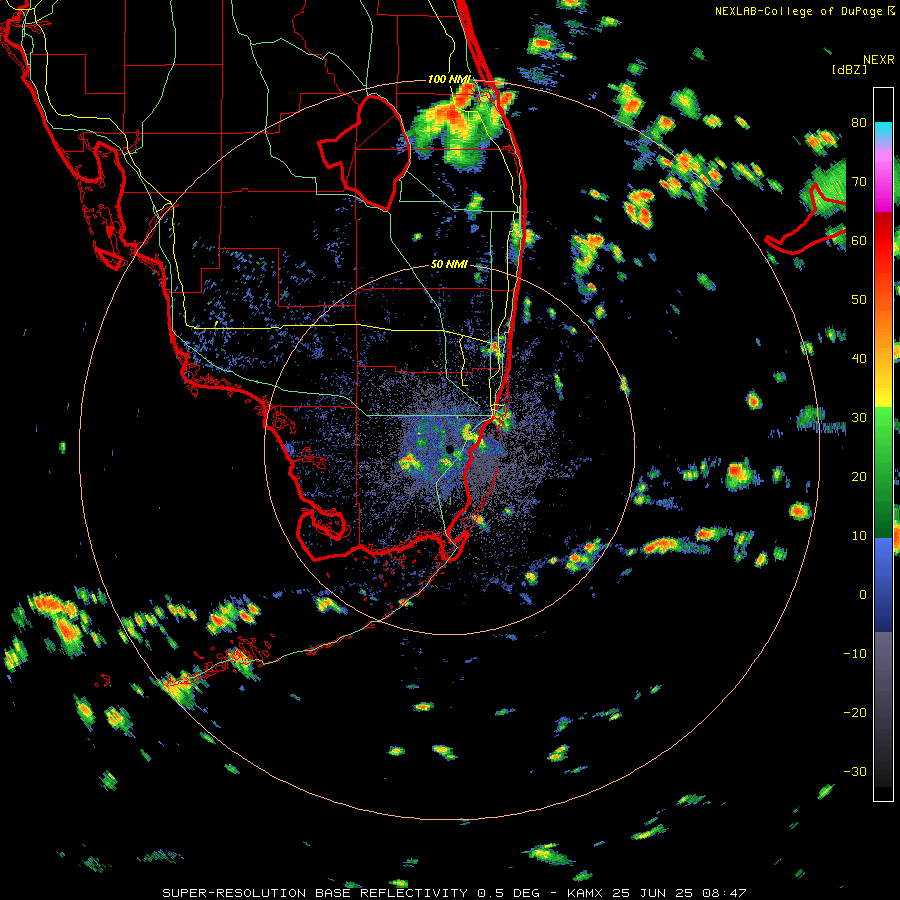Click the 10 value on the dBZ scale

coord(859,536)
